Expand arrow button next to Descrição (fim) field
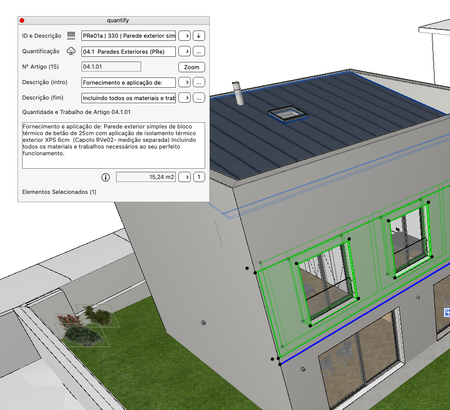450x410 pixels. click(184, 98)
